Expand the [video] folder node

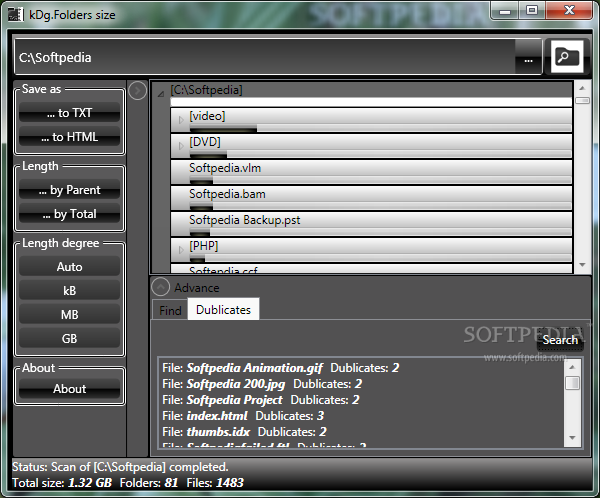tap(181, 120)
